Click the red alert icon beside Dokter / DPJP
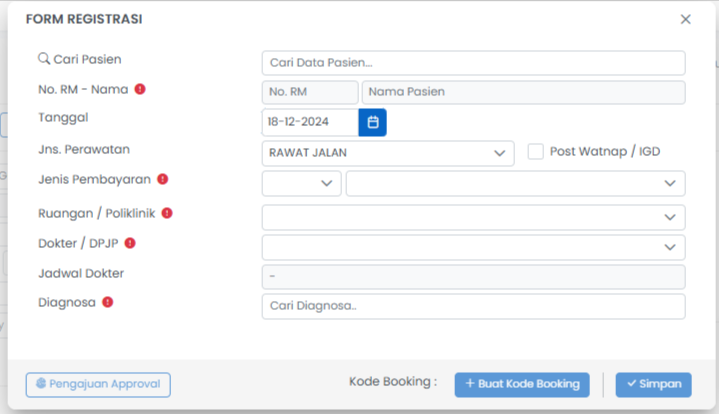 point(130,243)
